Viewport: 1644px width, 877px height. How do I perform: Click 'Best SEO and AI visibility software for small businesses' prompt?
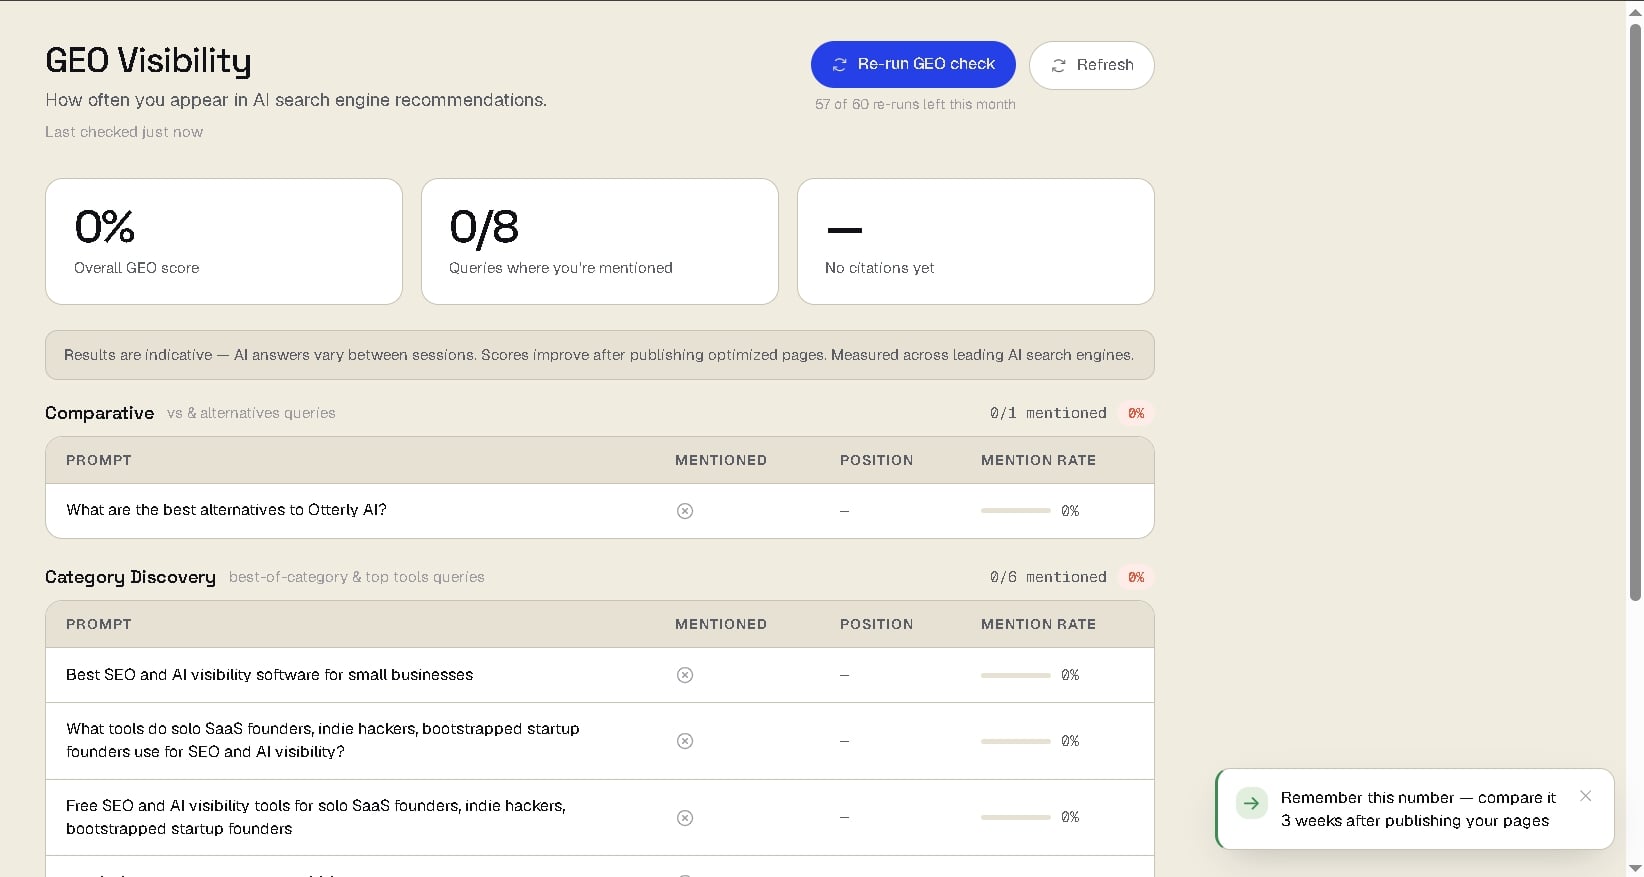tap(269, 675)
